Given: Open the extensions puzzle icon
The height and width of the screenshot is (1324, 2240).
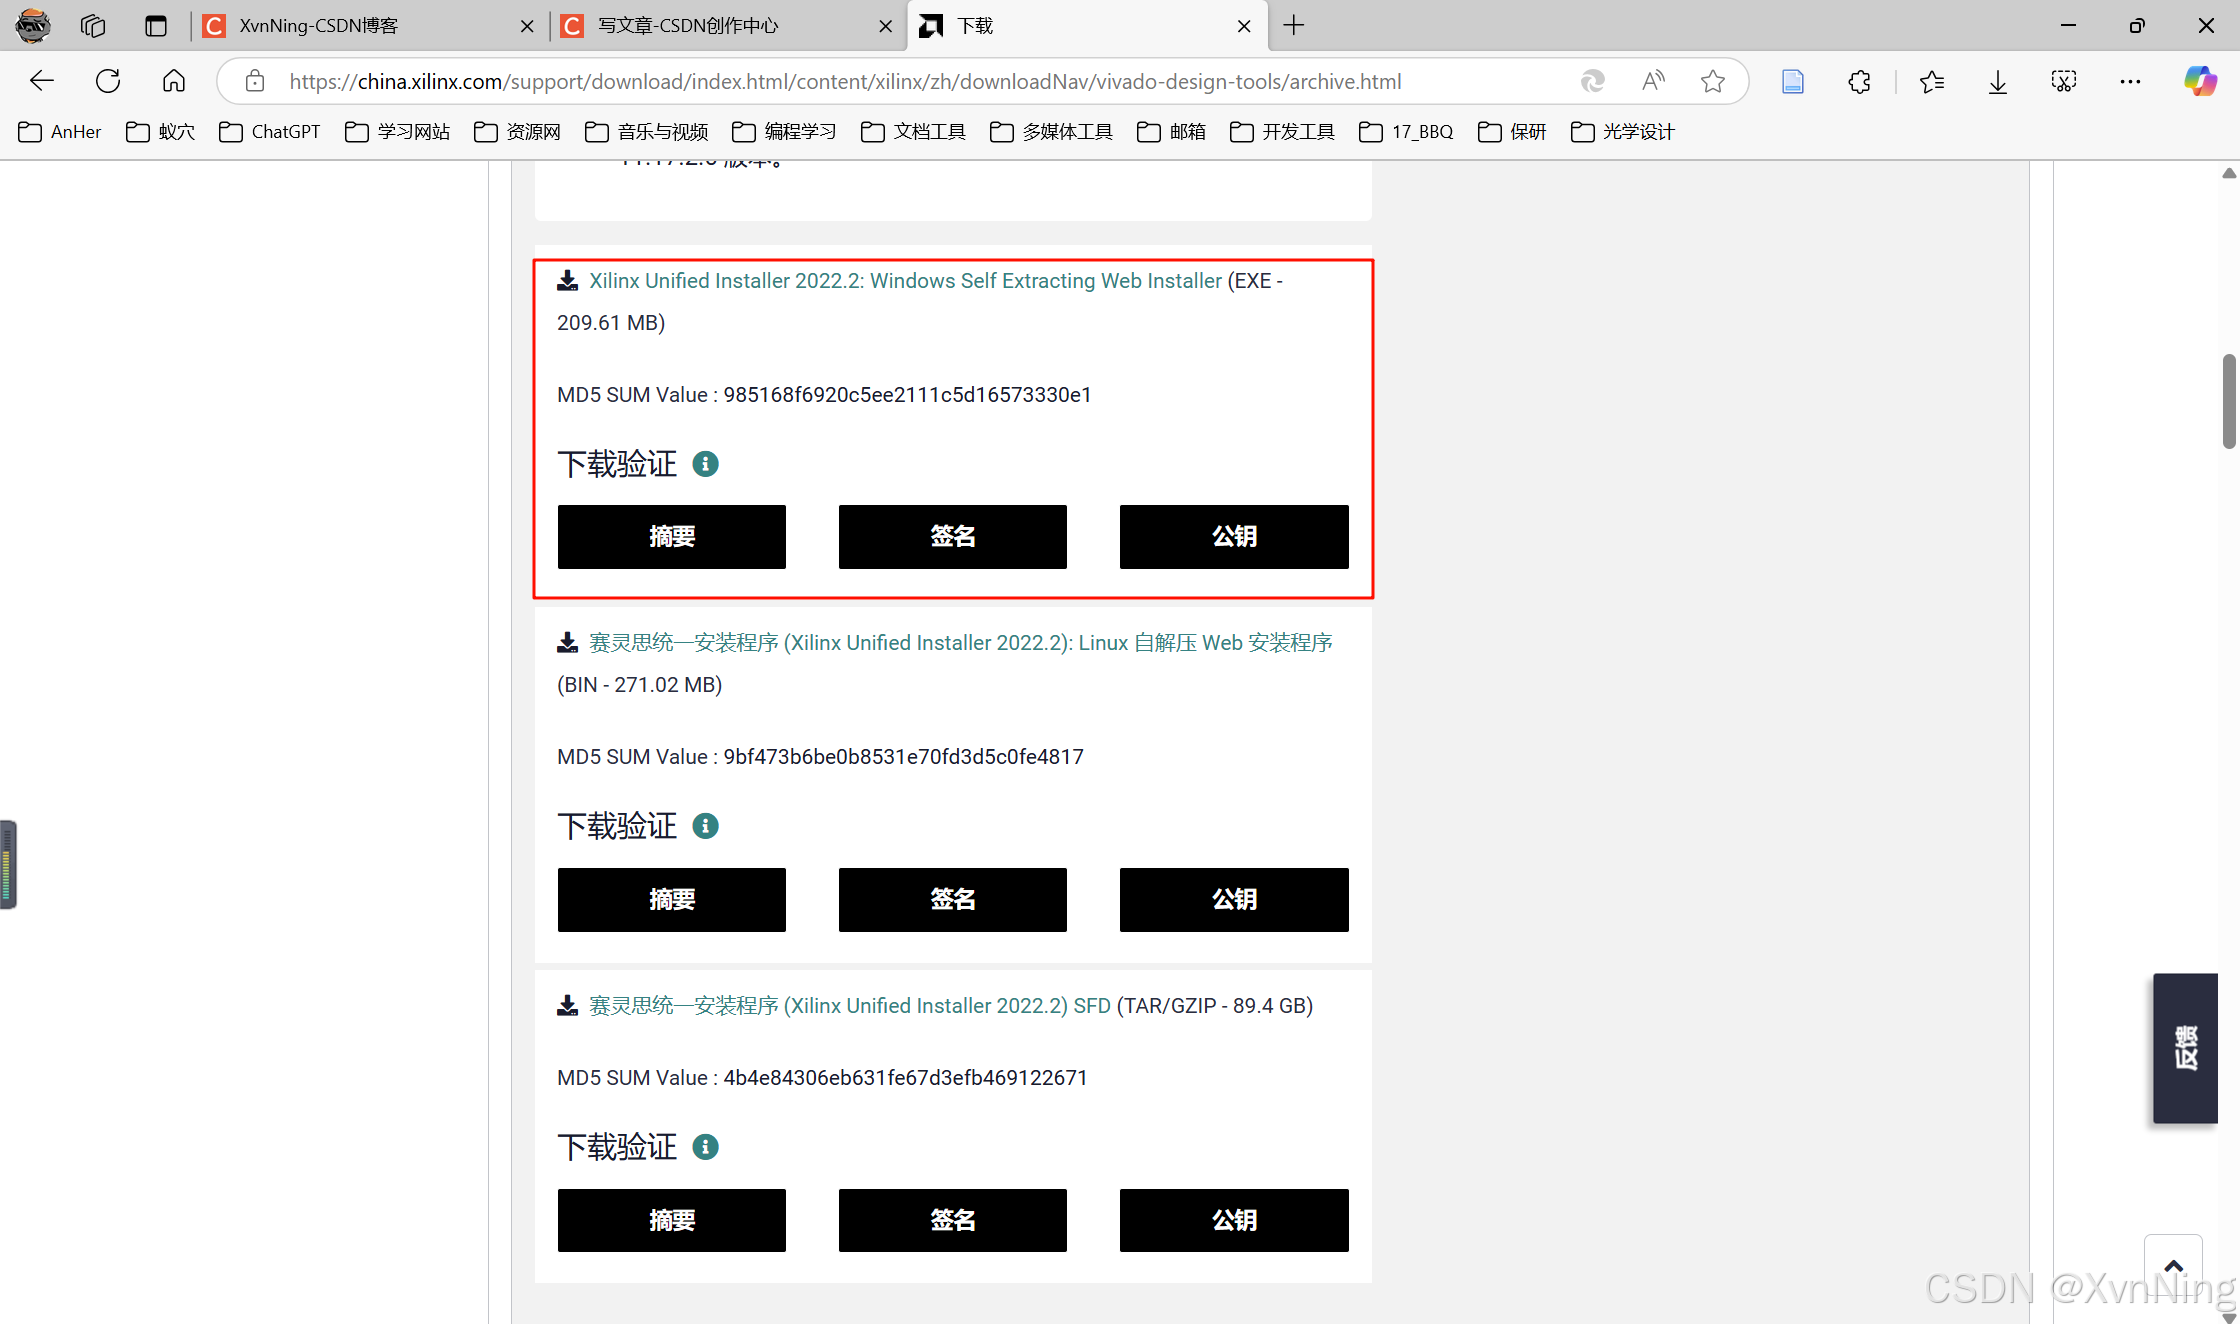Looking at the screenshot, I should (x=1859, y=81).
